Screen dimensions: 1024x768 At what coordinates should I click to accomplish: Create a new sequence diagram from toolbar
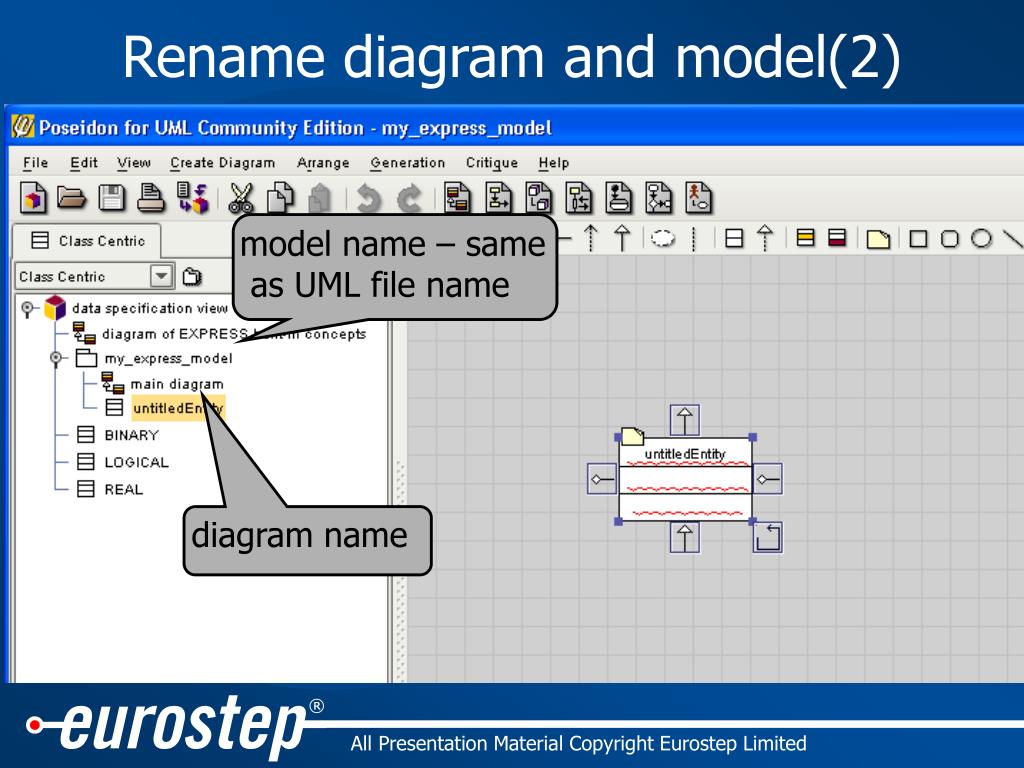click(579, 198)
